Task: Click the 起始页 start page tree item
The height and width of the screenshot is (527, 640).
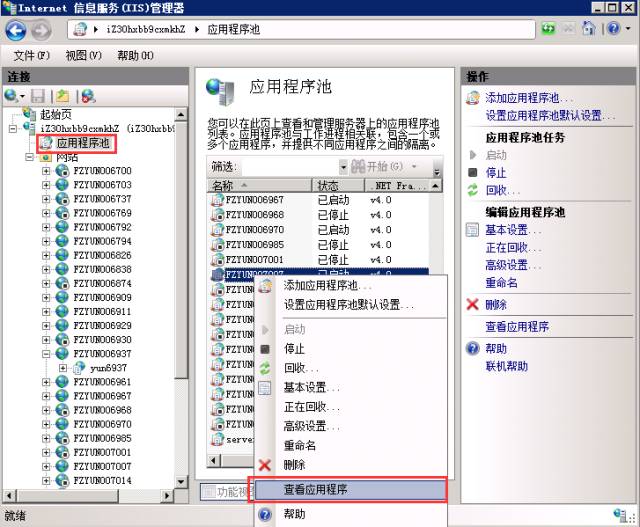Action: [57, 115]
